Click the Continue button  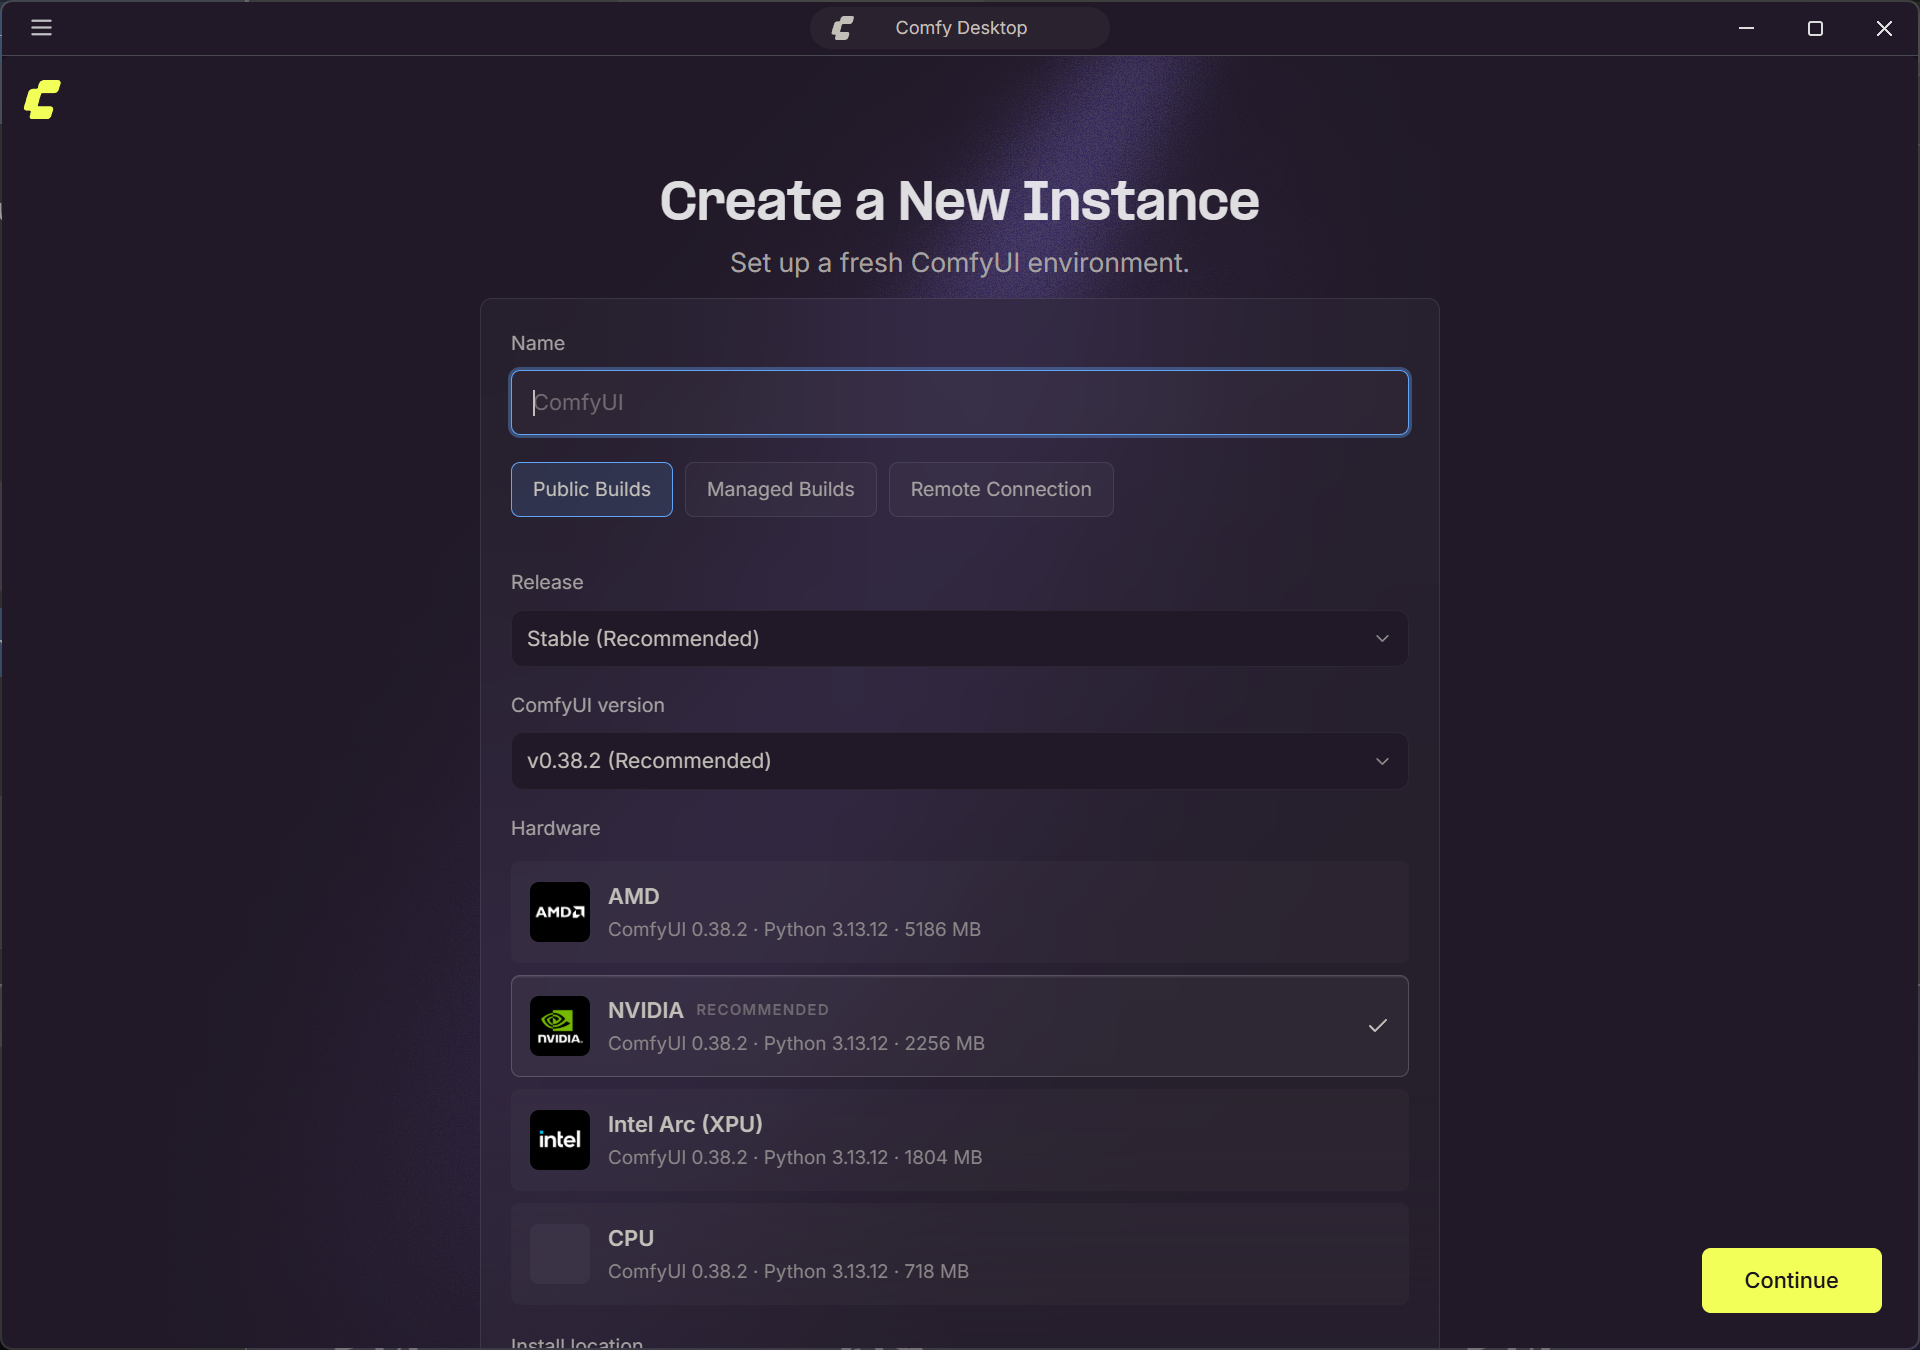1792,1280
